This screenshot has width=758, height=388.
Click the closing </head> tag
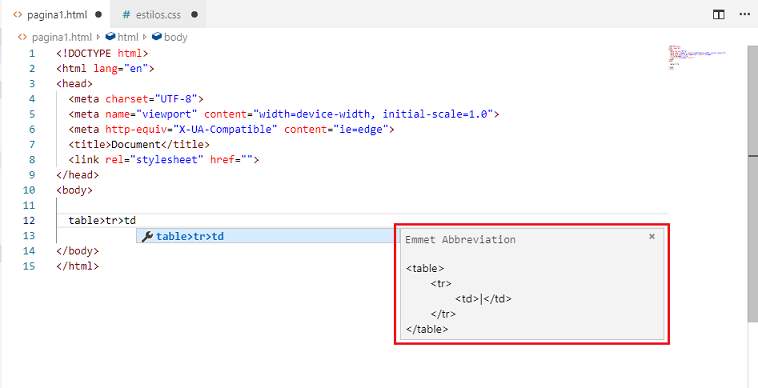coord(77,175)
